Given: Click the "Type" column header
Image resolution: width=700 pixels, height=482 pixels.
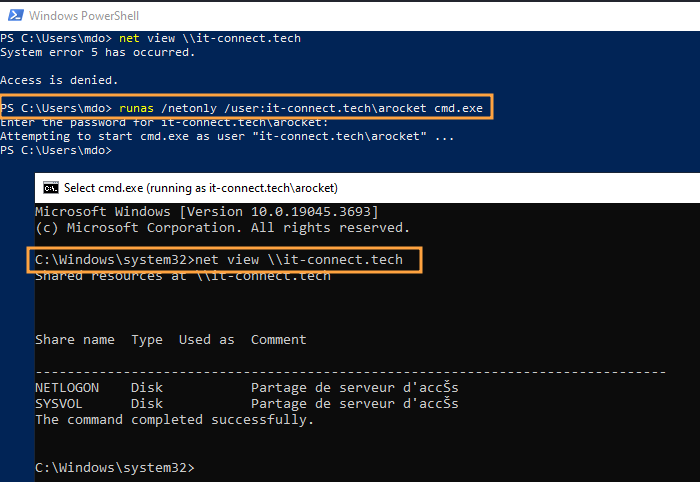Looking at the screenshot, I should tap(147, 340).
